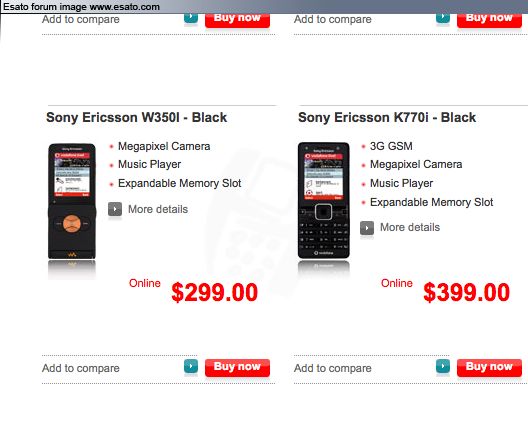The image size is (528, 448).
Task: Click gray arrow beside K770i More details
Action: tap(367, 228)
